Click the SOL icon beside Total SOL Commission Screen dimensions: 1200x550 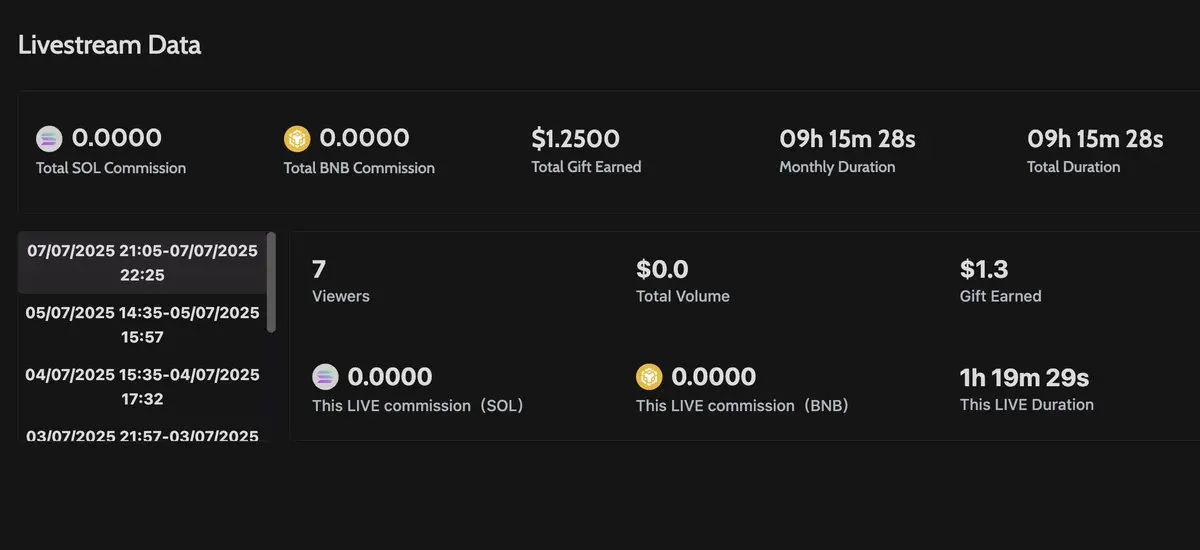[x=49, y=138]
